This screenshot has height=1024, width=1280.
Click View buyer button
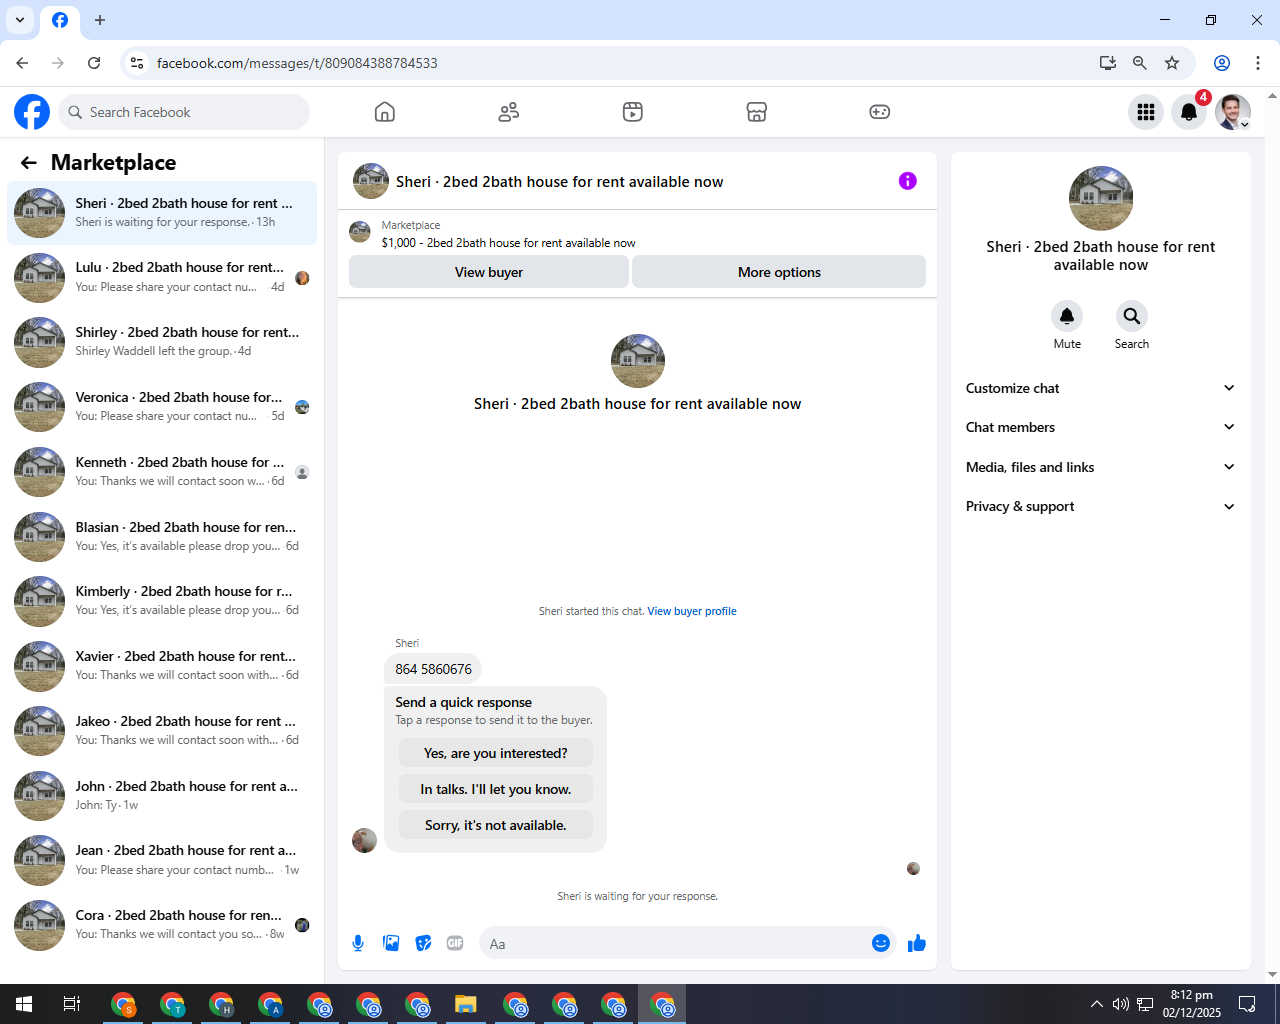click(489, 272)
